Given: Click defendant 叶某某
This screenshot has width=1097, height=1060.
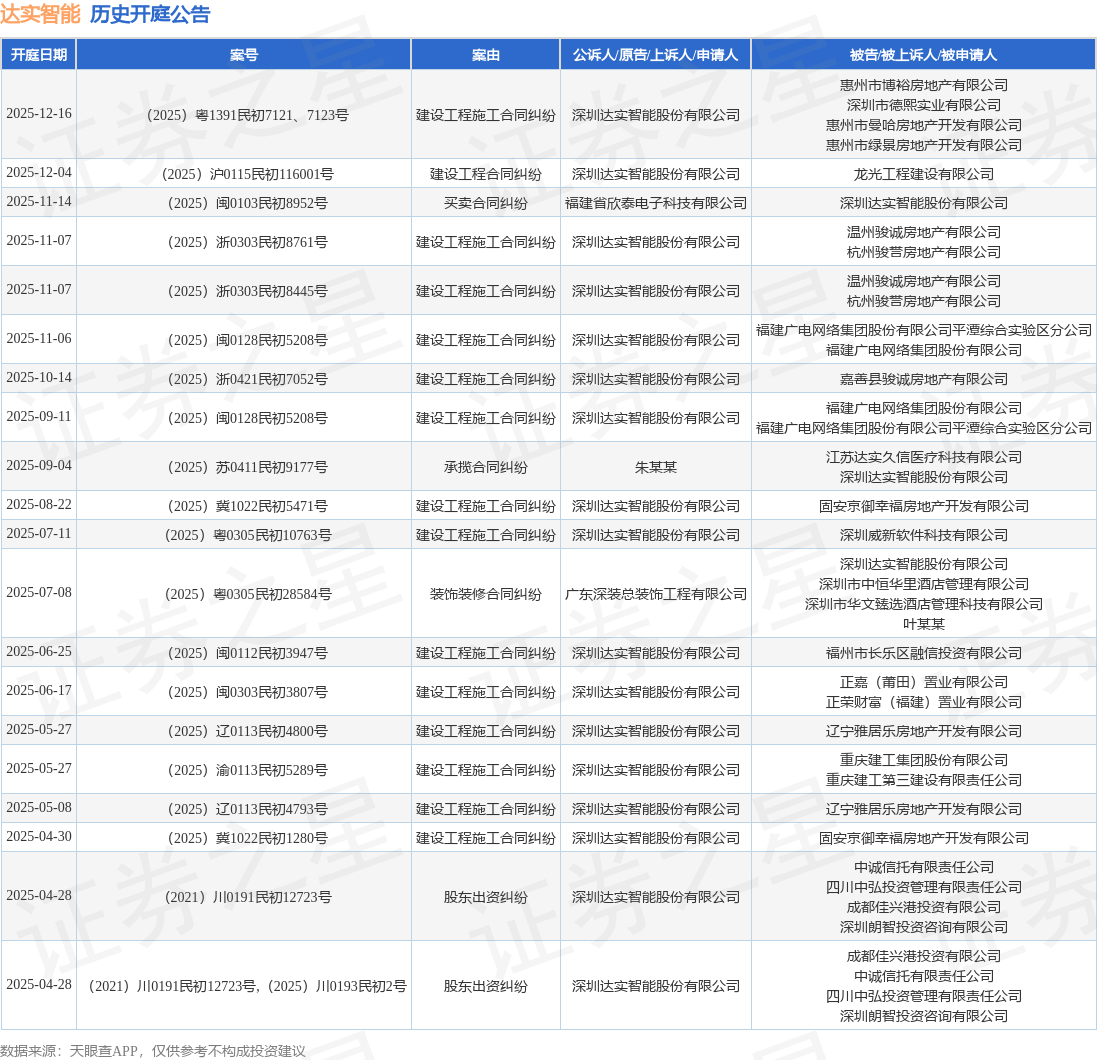Looking at the screenshot, I should tap(923, 624).
